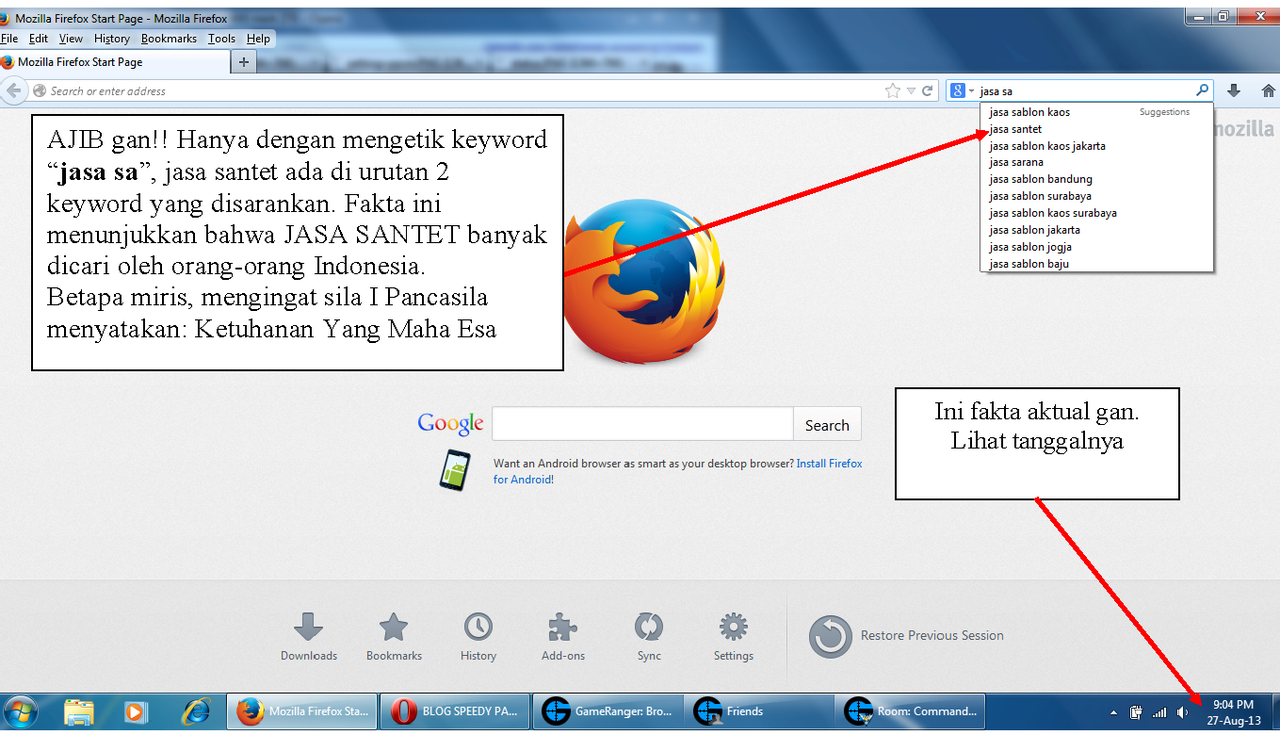1280x735 pixels.
Task: Click the bookmark star in the address bar
Action: coord(891,89)
